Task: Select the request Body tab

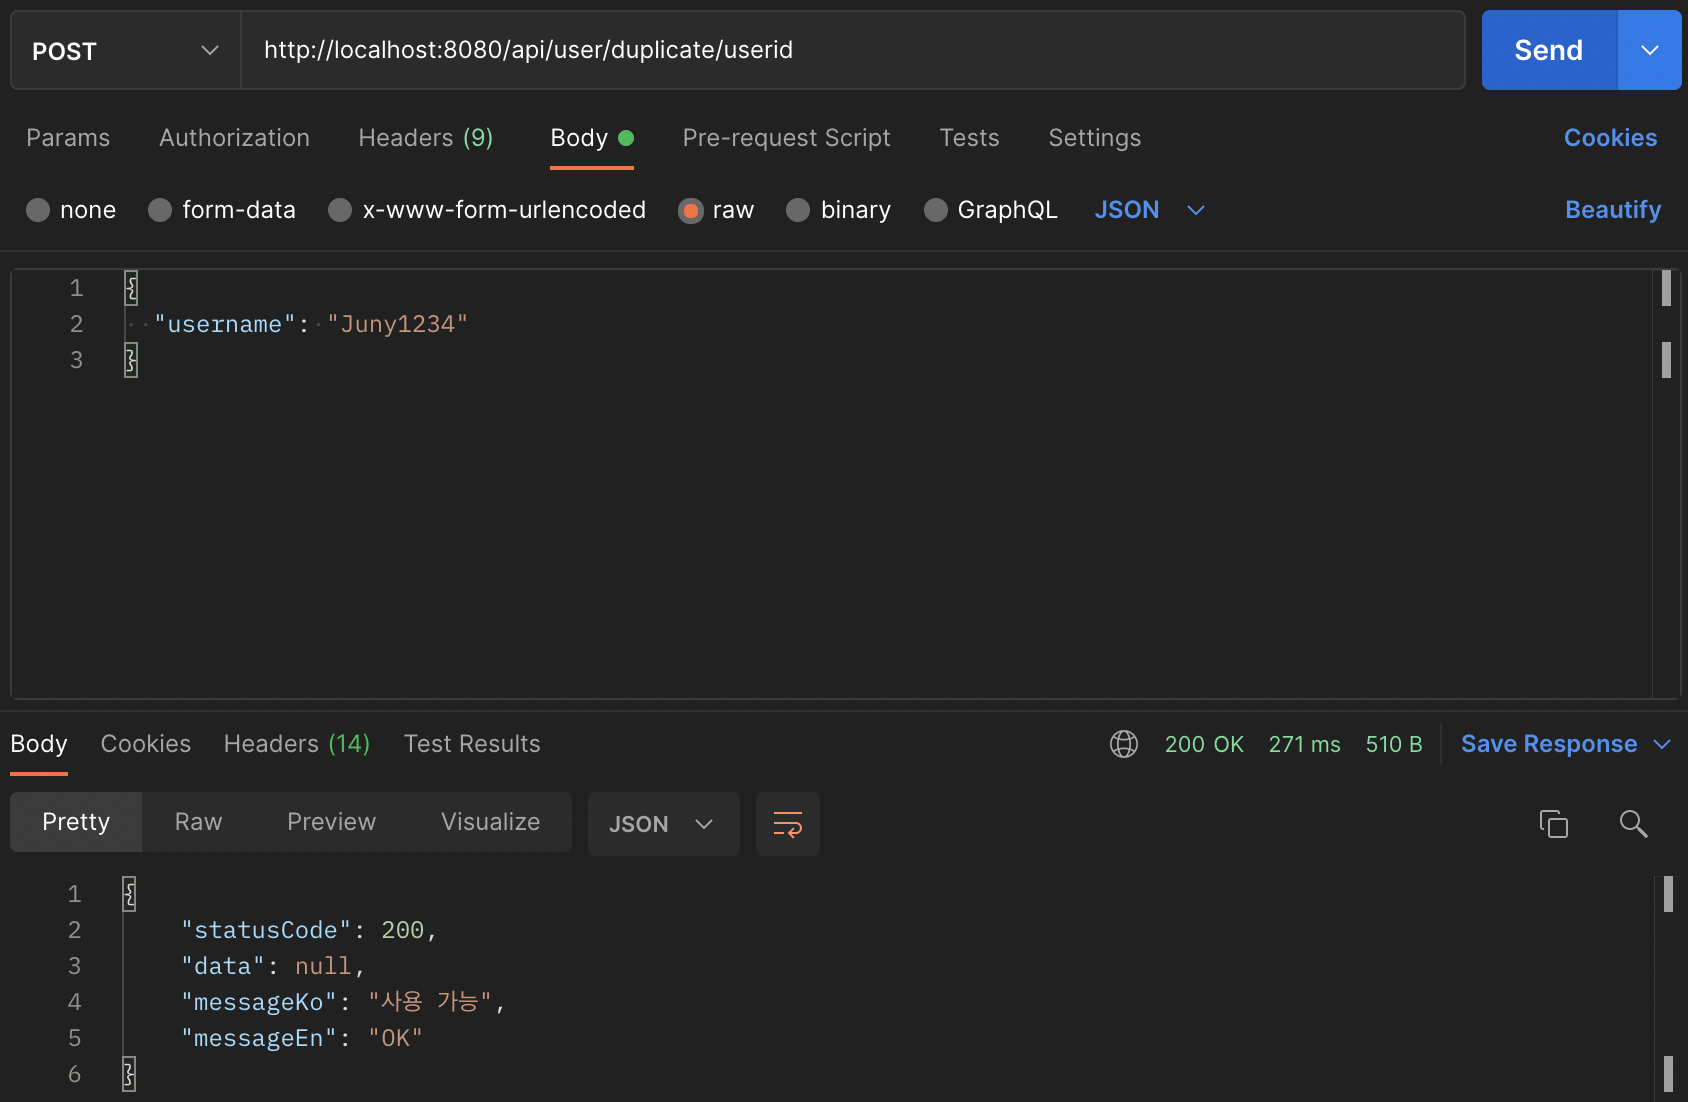Action: point(592,138)
